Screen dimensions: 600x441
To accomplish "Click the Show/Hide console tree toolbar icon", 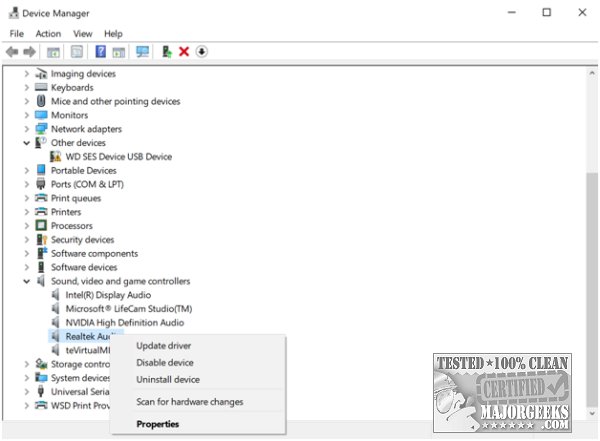I will (x=53, y=52).
